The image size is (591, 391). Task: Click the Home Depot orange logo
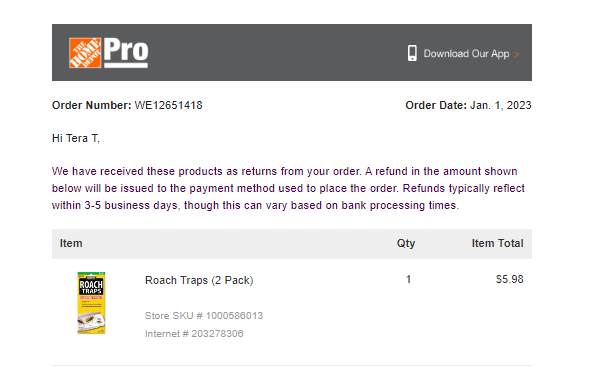[85, 53]
